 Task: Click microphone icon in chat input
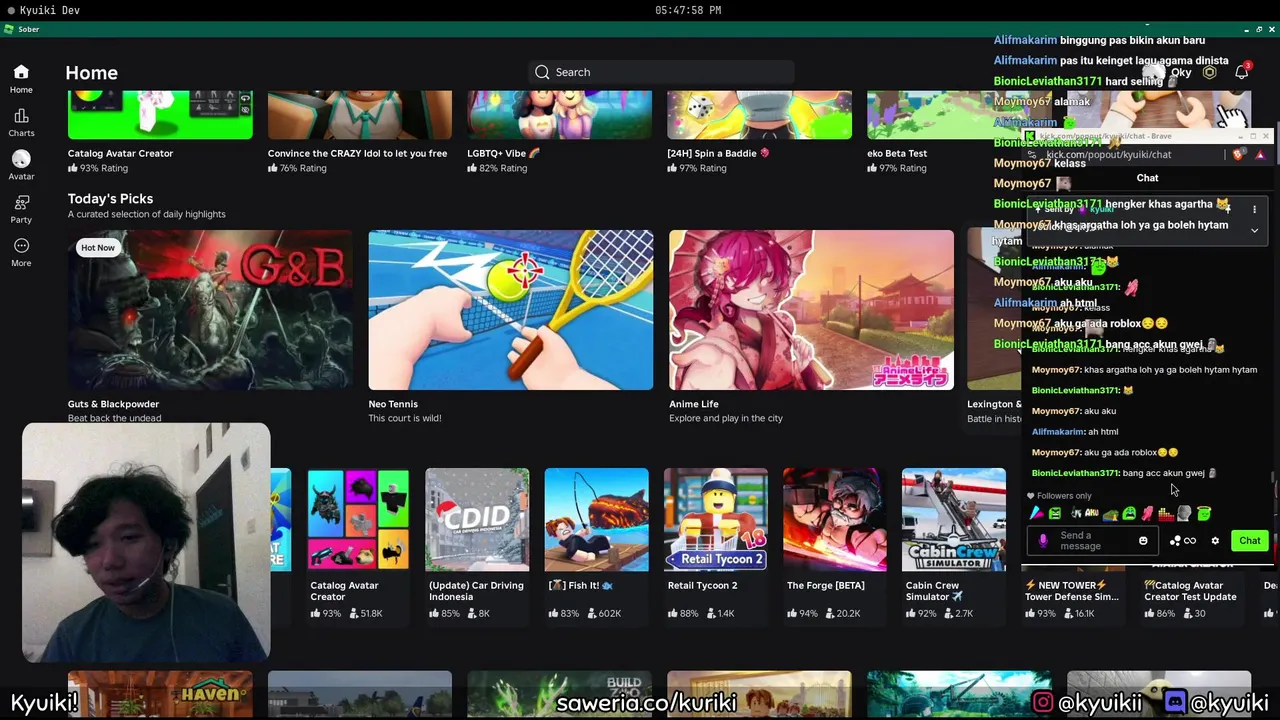[1043, 541]
